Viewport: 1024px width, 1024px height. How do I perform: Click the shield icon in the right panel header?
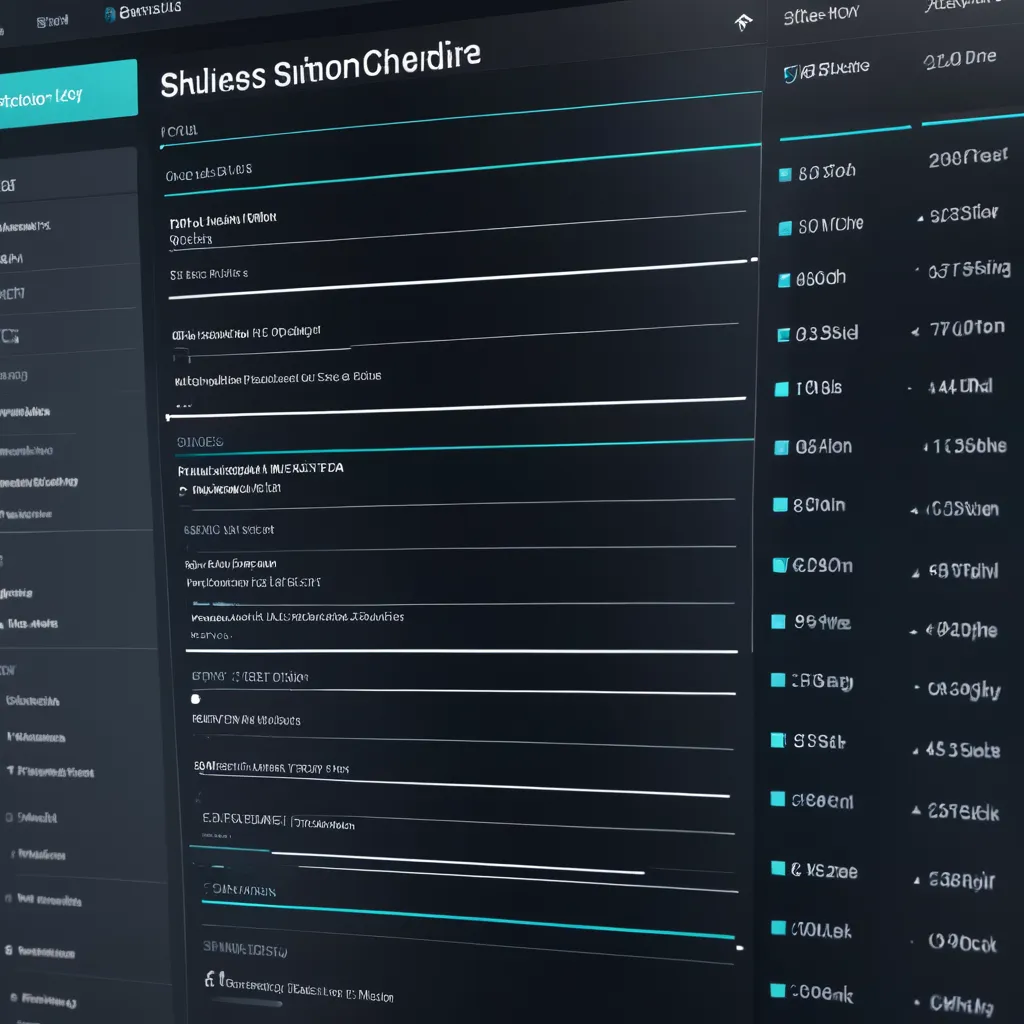(x=791, y=71)
